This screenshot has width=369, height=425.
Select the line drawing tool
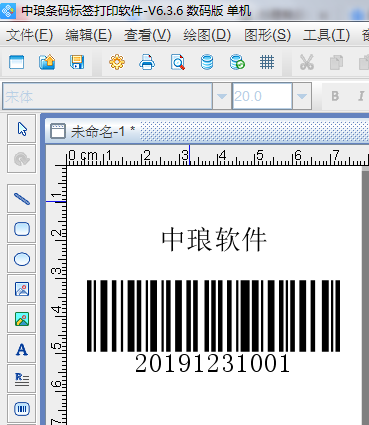point(22,199)
